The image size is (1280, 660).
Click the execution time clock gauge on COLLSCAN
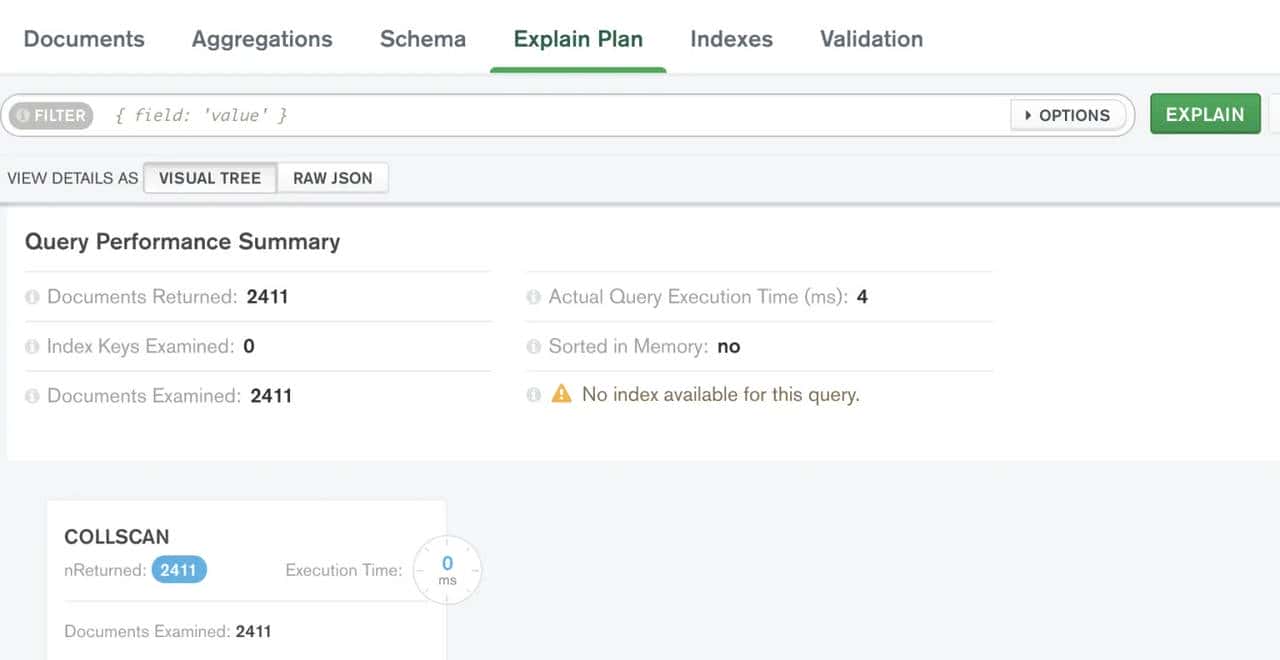click(447, 570)
